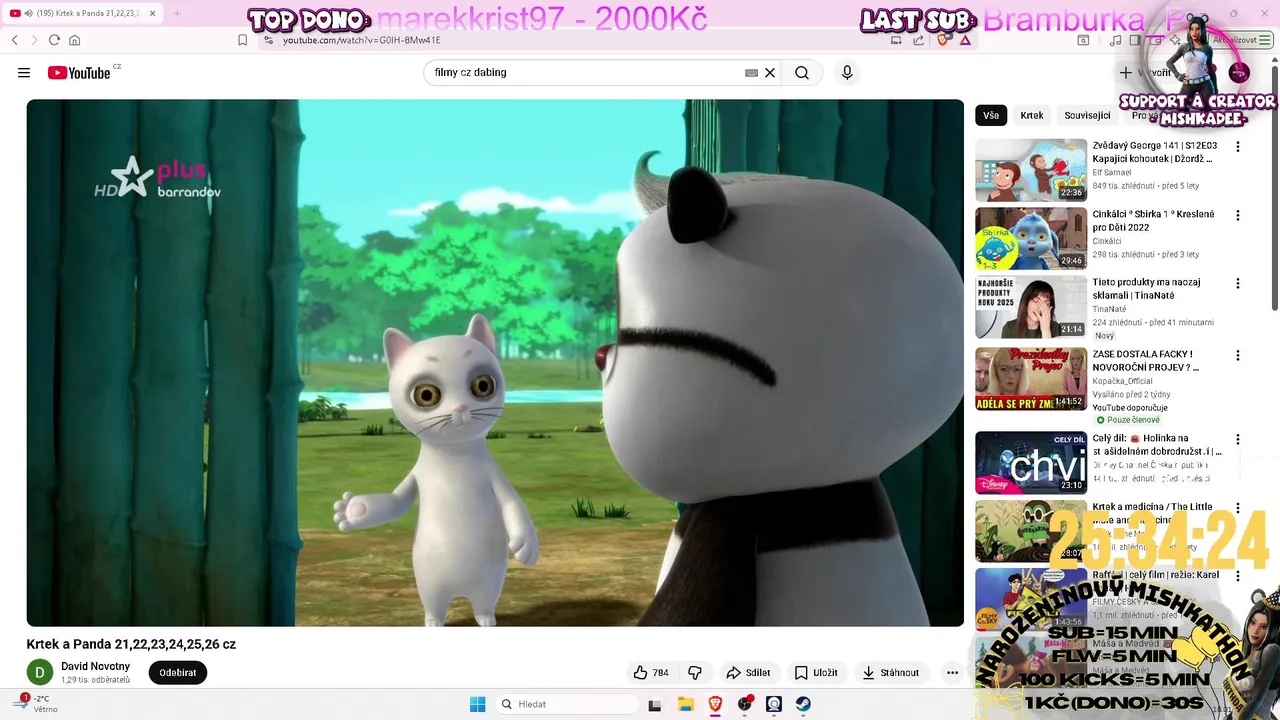Focus the YouTube search input field
1280x720 pixels.
pos(585,73)
